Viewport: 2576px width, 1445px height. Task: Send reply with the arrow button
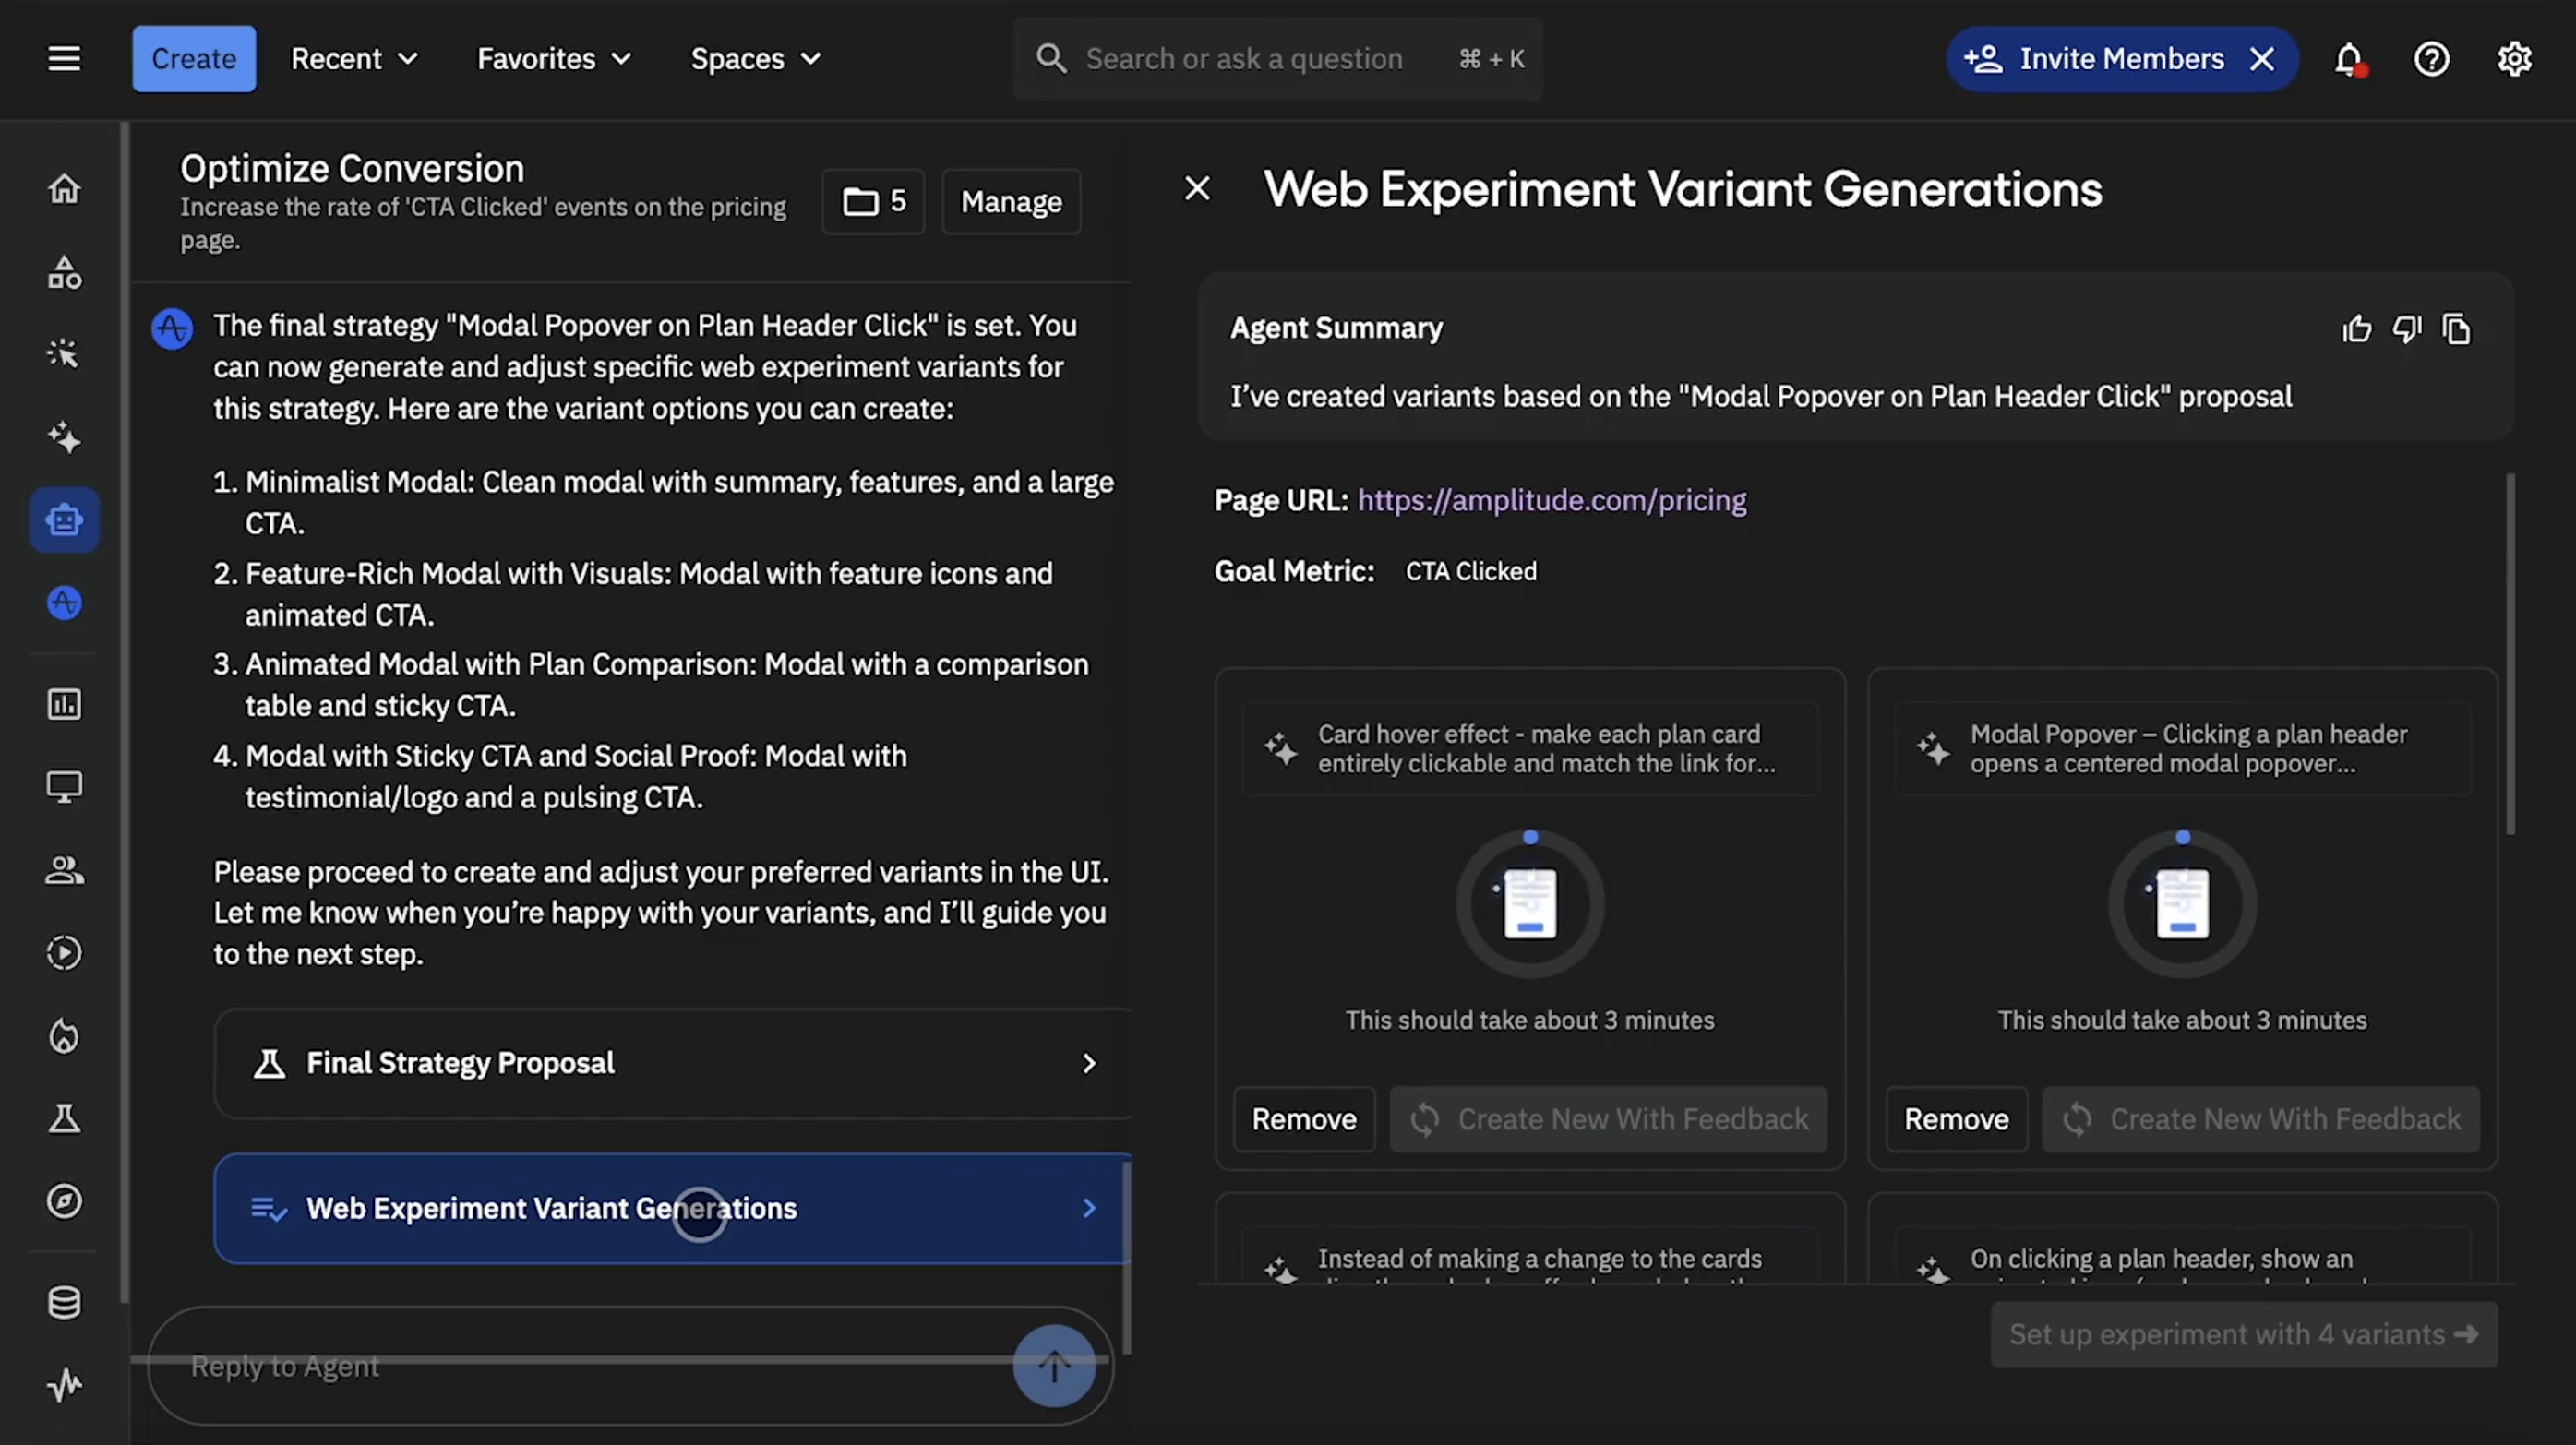(x=1054, y=1366)
